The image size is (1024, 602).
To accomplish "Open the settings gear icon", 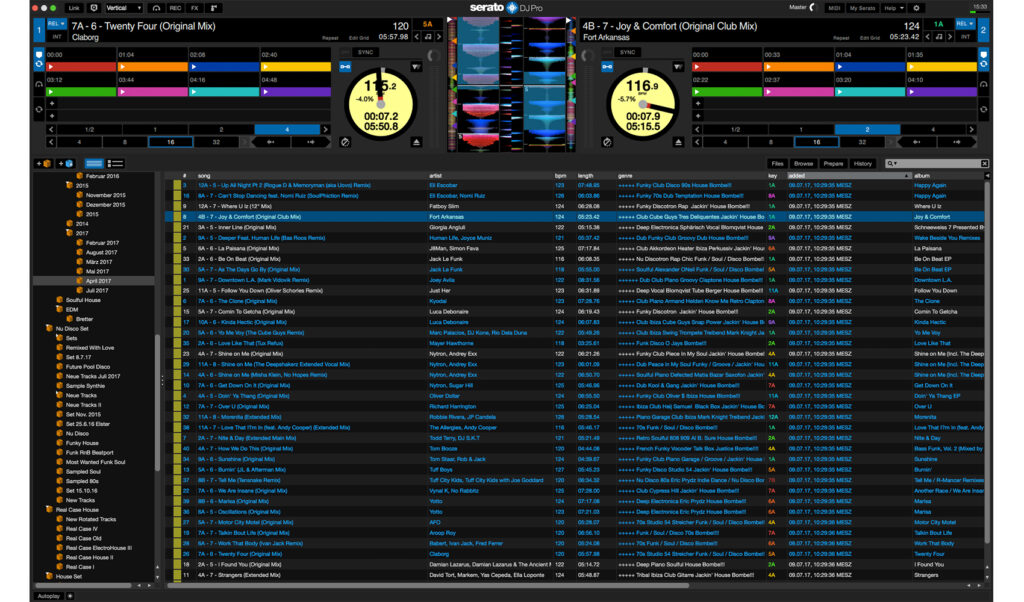I will pos(916,8).
